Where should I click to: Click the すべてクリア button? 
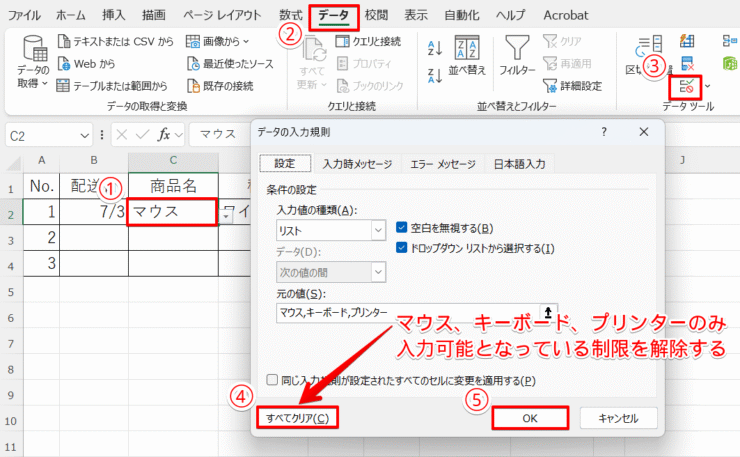click(x=297, y=418)
